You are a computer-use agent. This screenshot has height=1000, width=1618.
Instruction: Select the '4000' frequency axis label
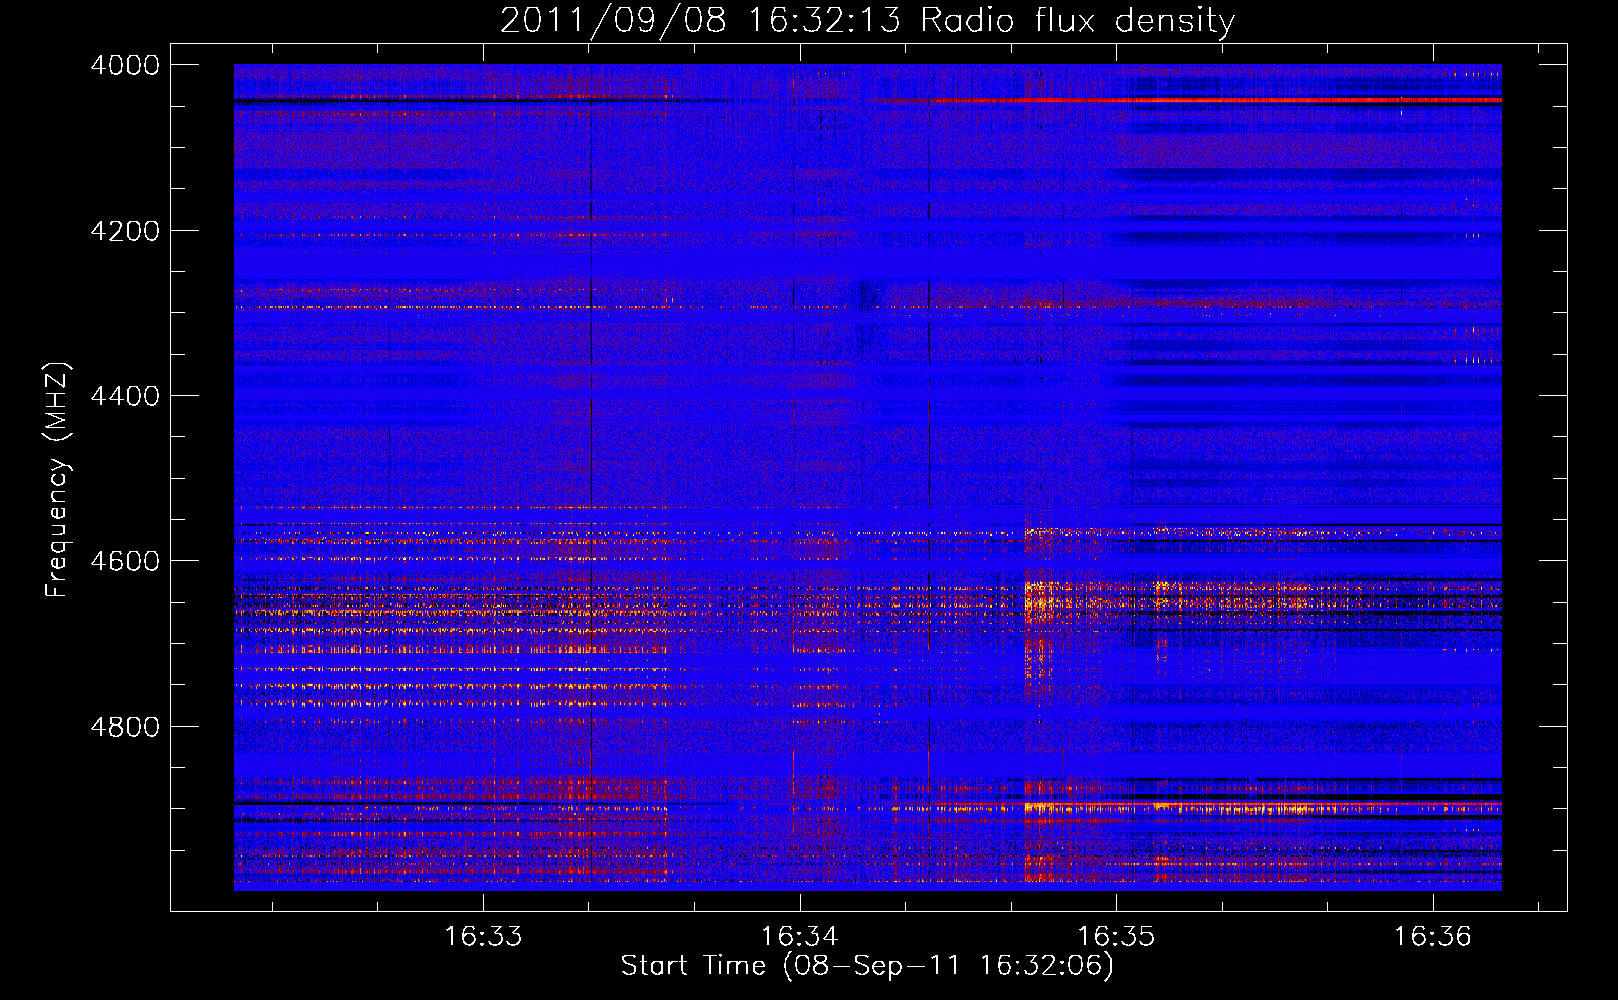point(125,65)
